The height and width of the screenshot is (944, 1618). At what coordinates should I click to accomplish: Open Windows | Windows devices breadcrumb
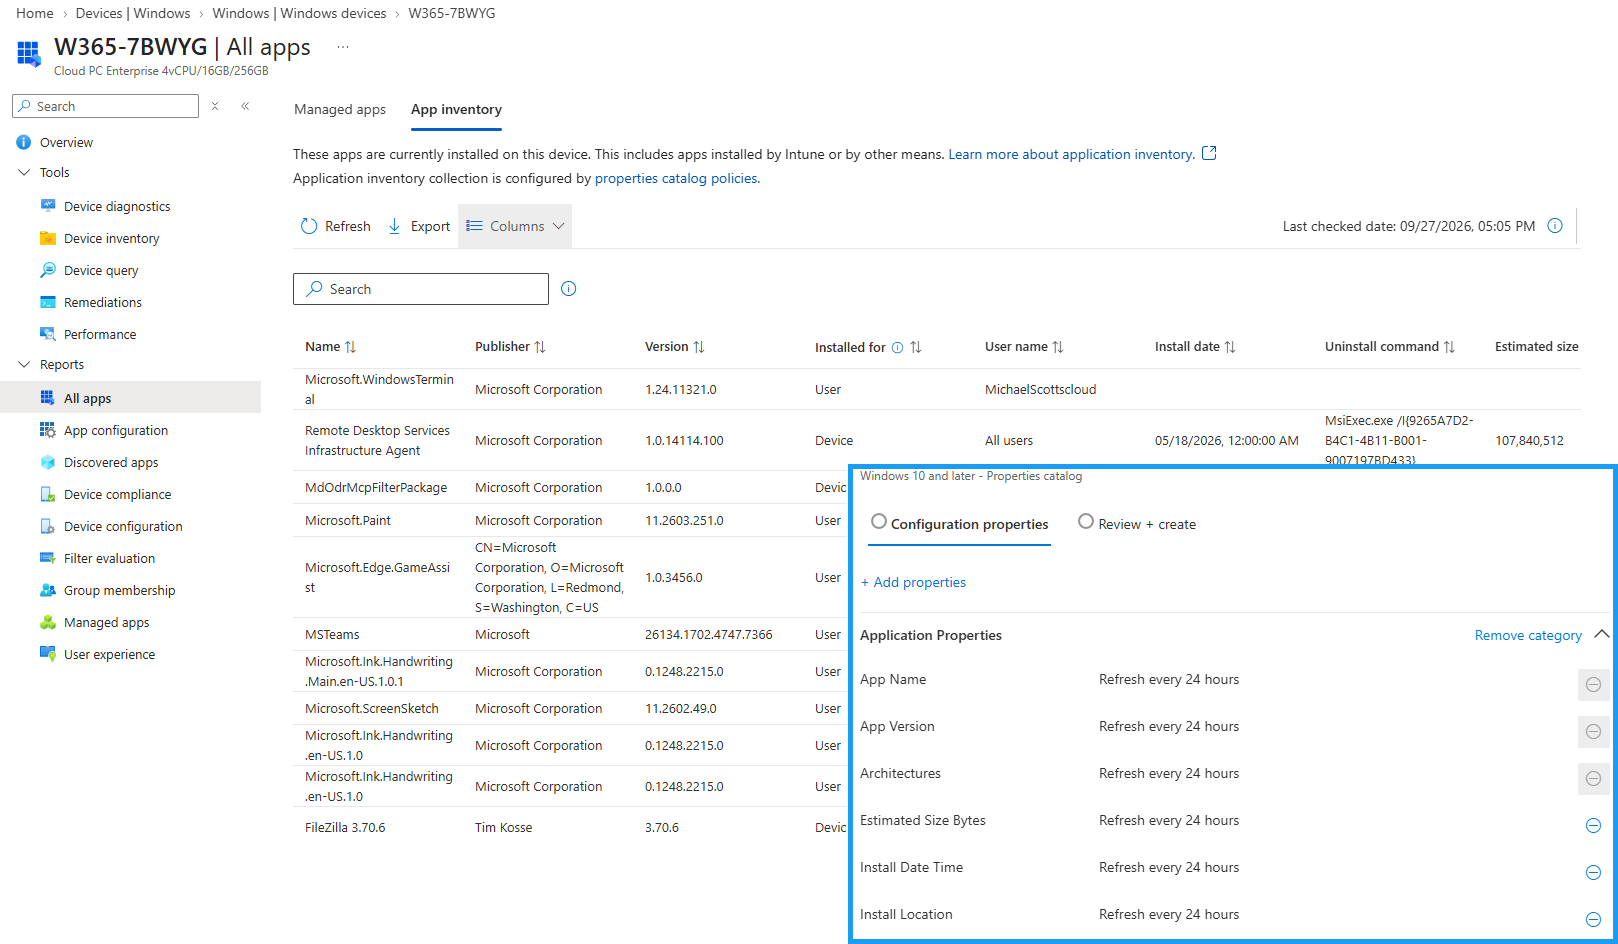tap(299, 13)
